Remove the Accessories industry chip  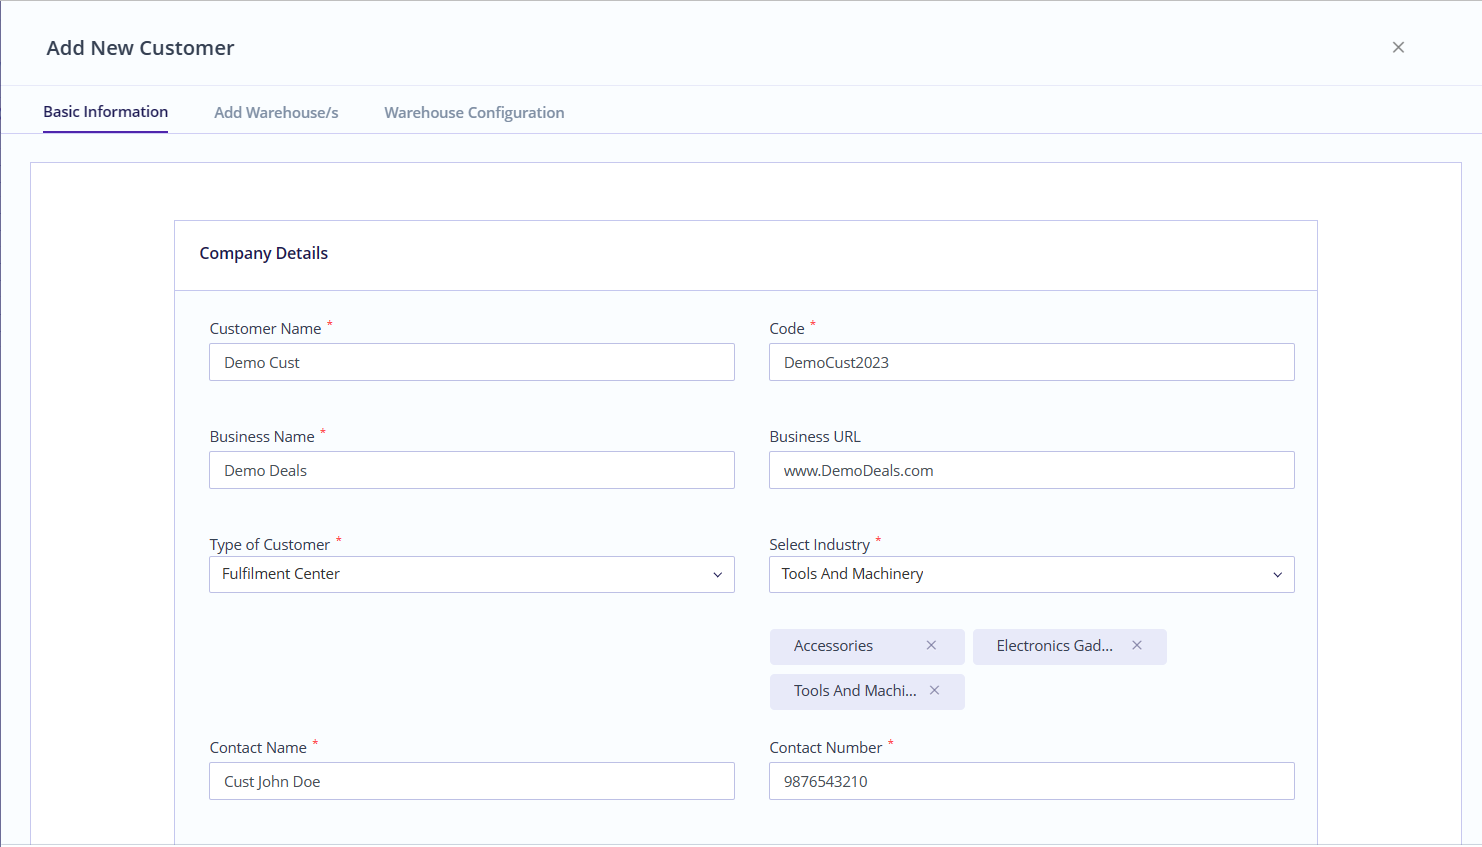click(931, 646)
